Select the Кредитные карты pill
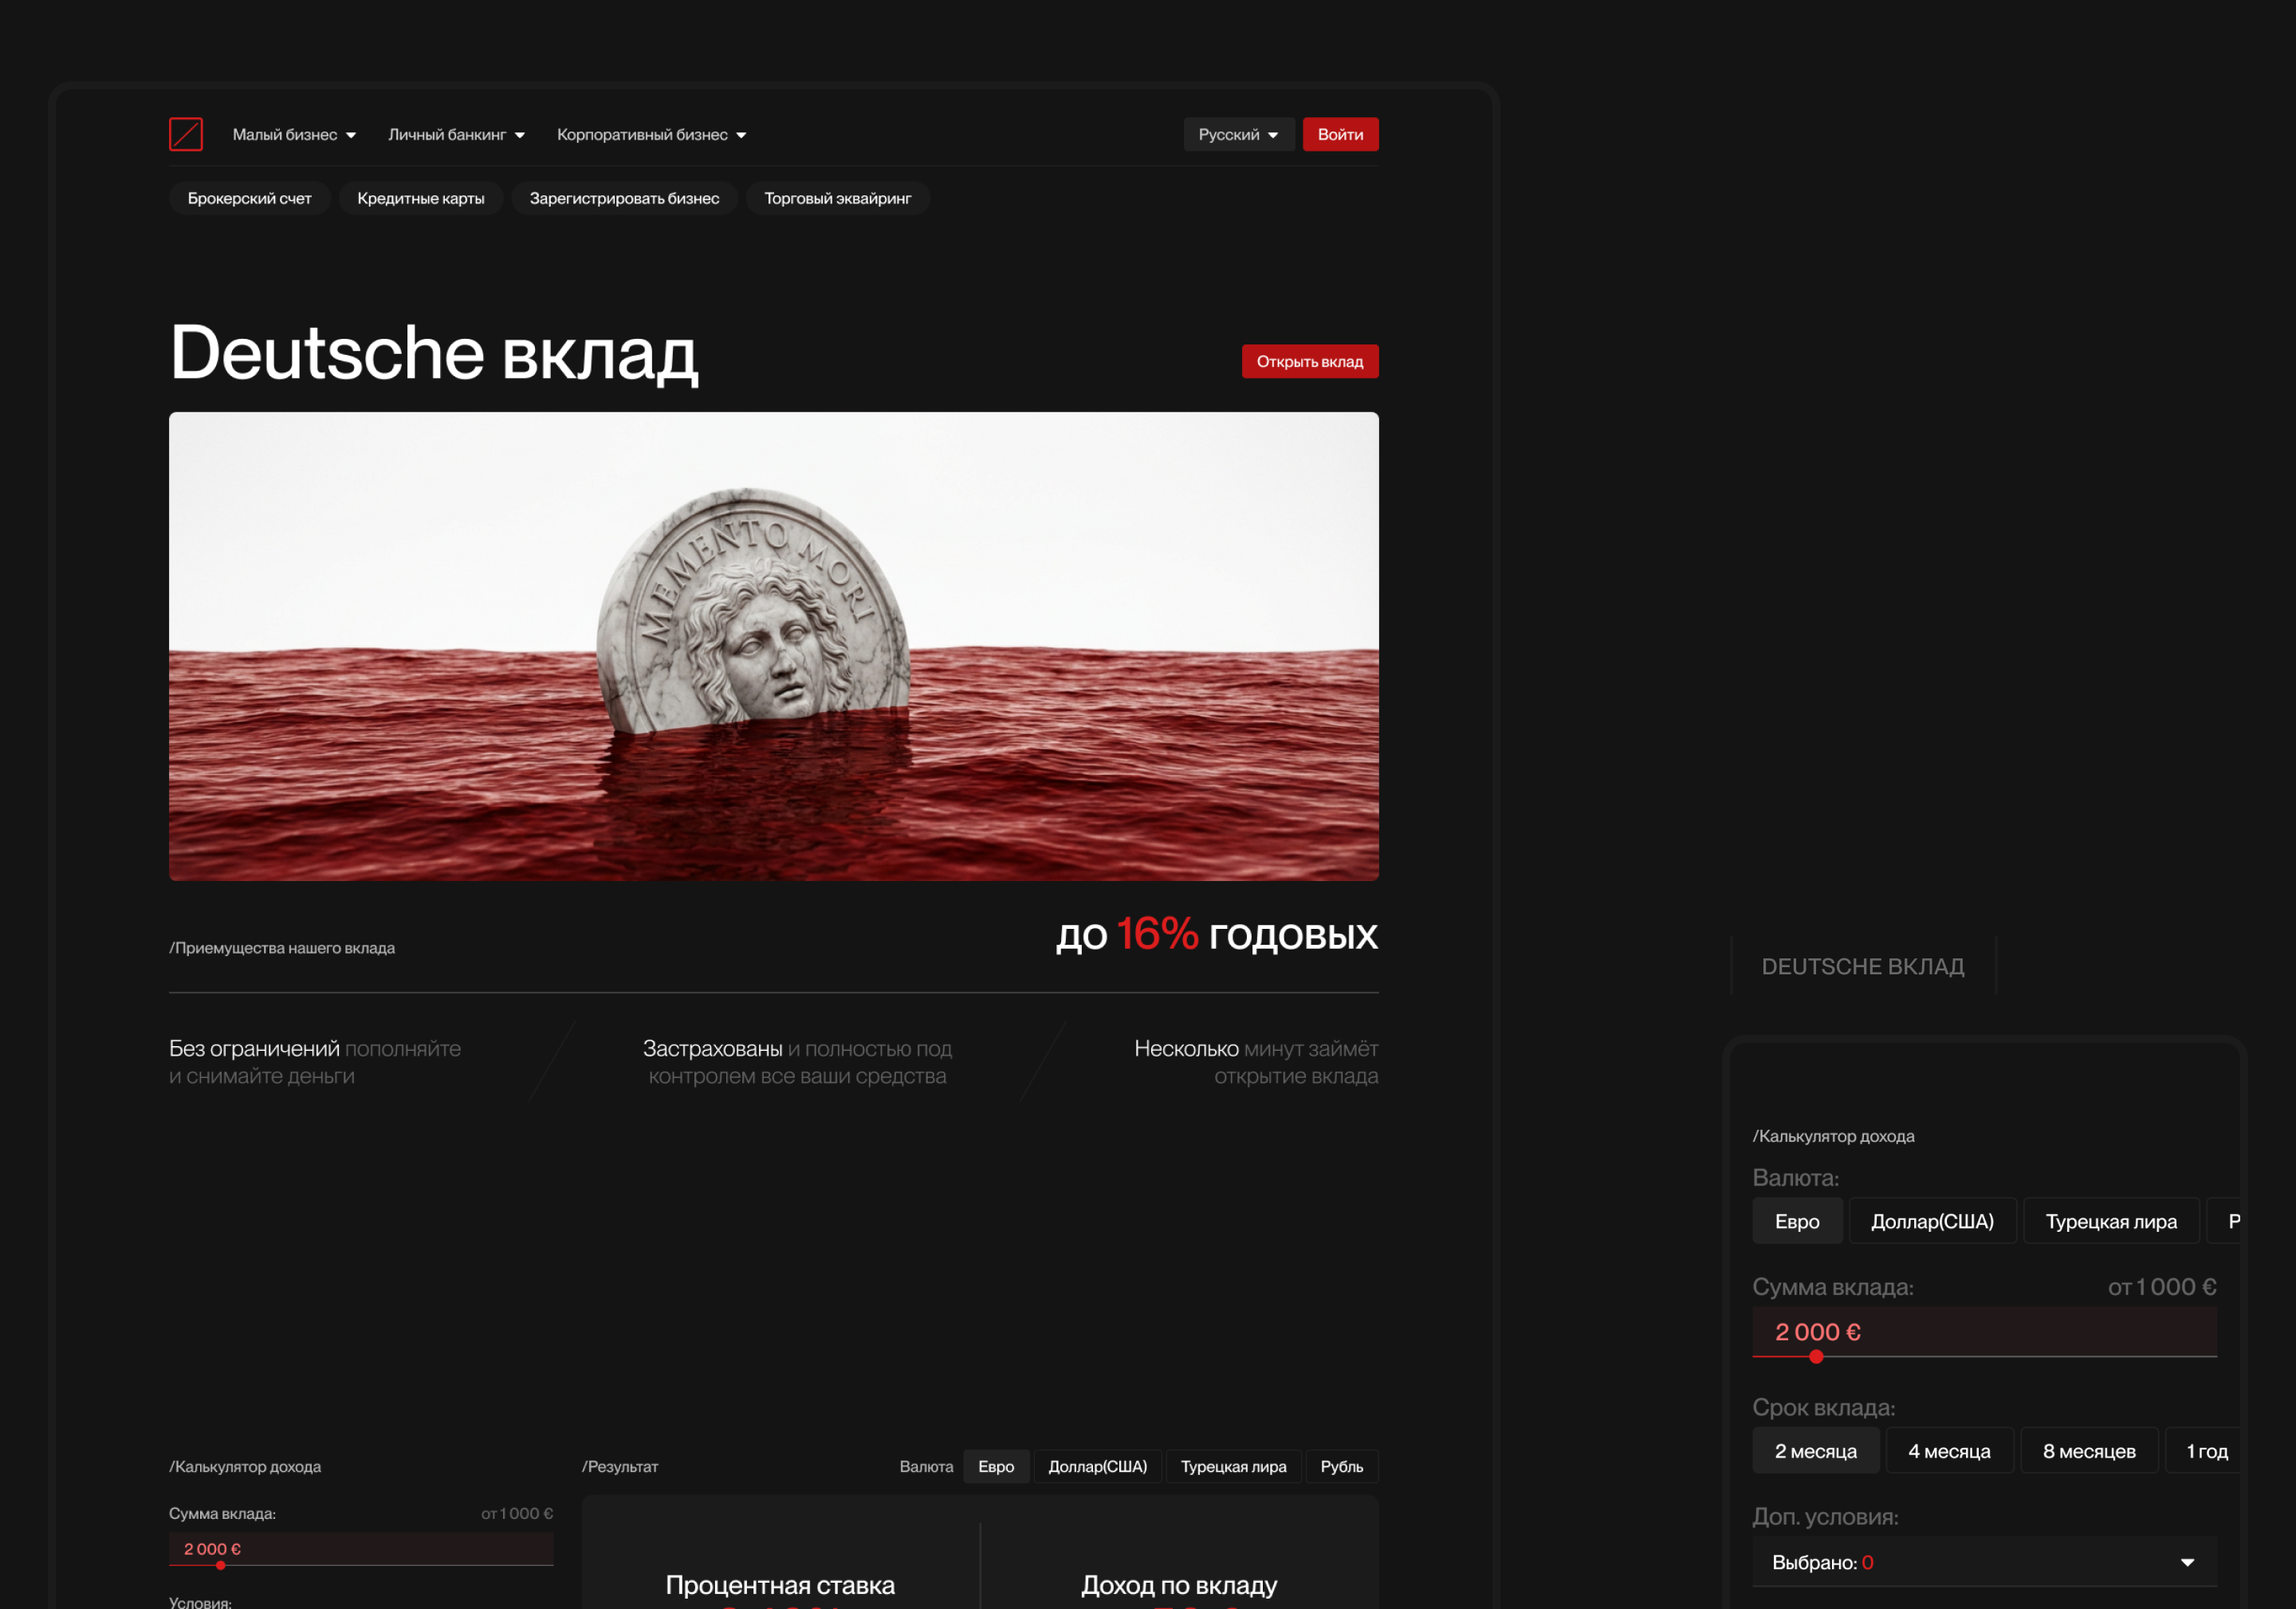This screenshot has height=1609, width=2296. (x=421, y=198)
